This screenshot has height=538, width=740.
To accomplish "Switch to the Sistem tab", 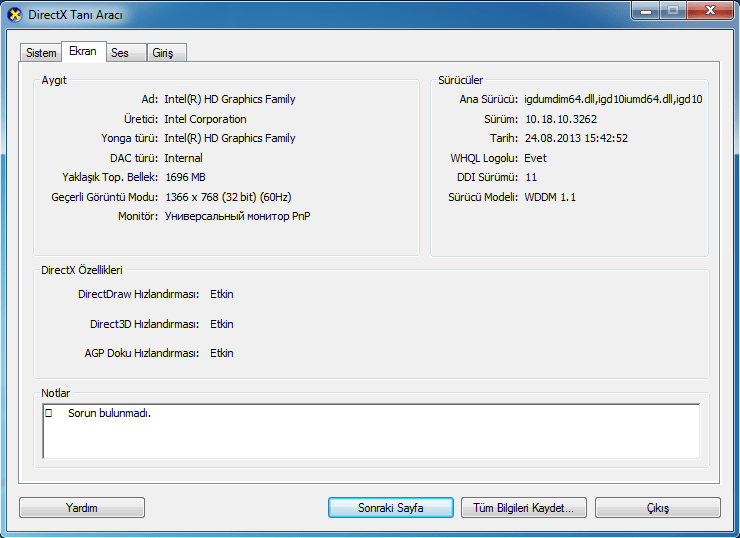I will [41, 52].
